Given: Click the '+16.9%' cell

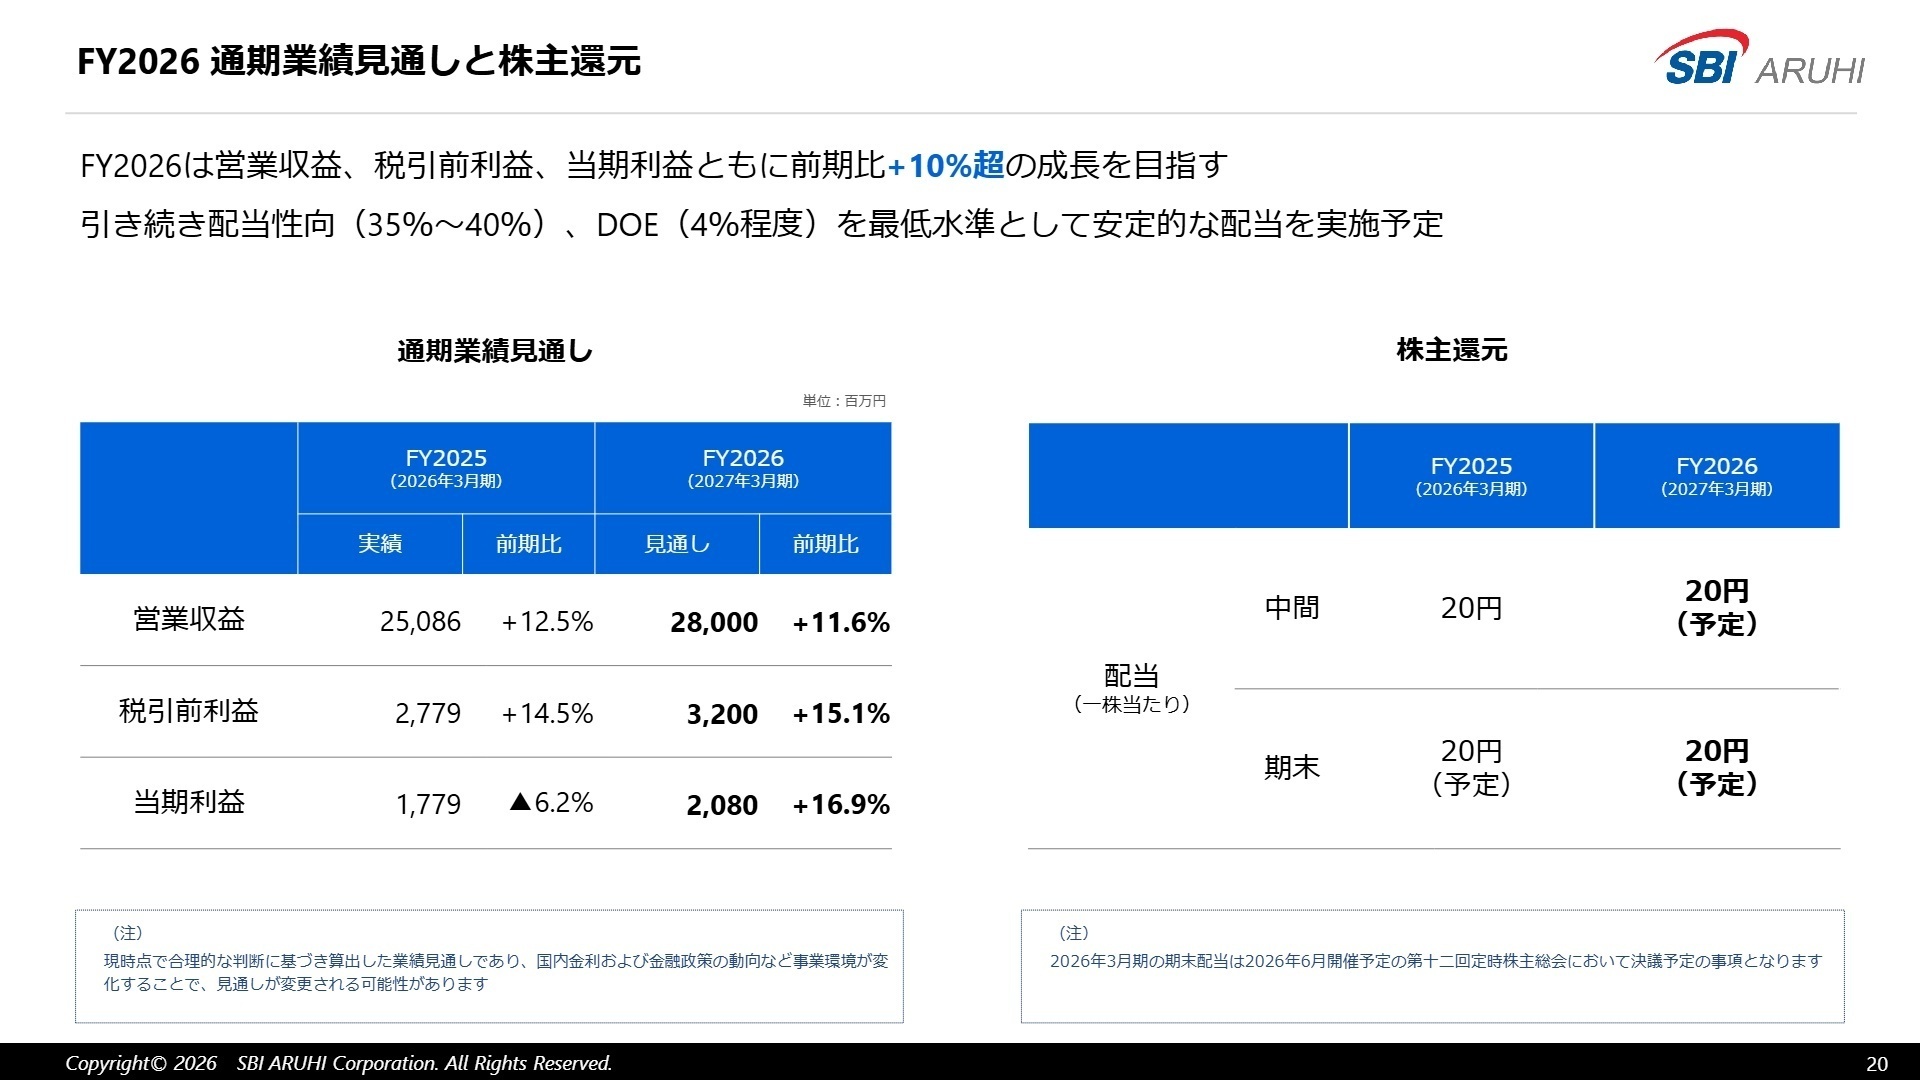Looking at the screenshot, I should point(841,804).
